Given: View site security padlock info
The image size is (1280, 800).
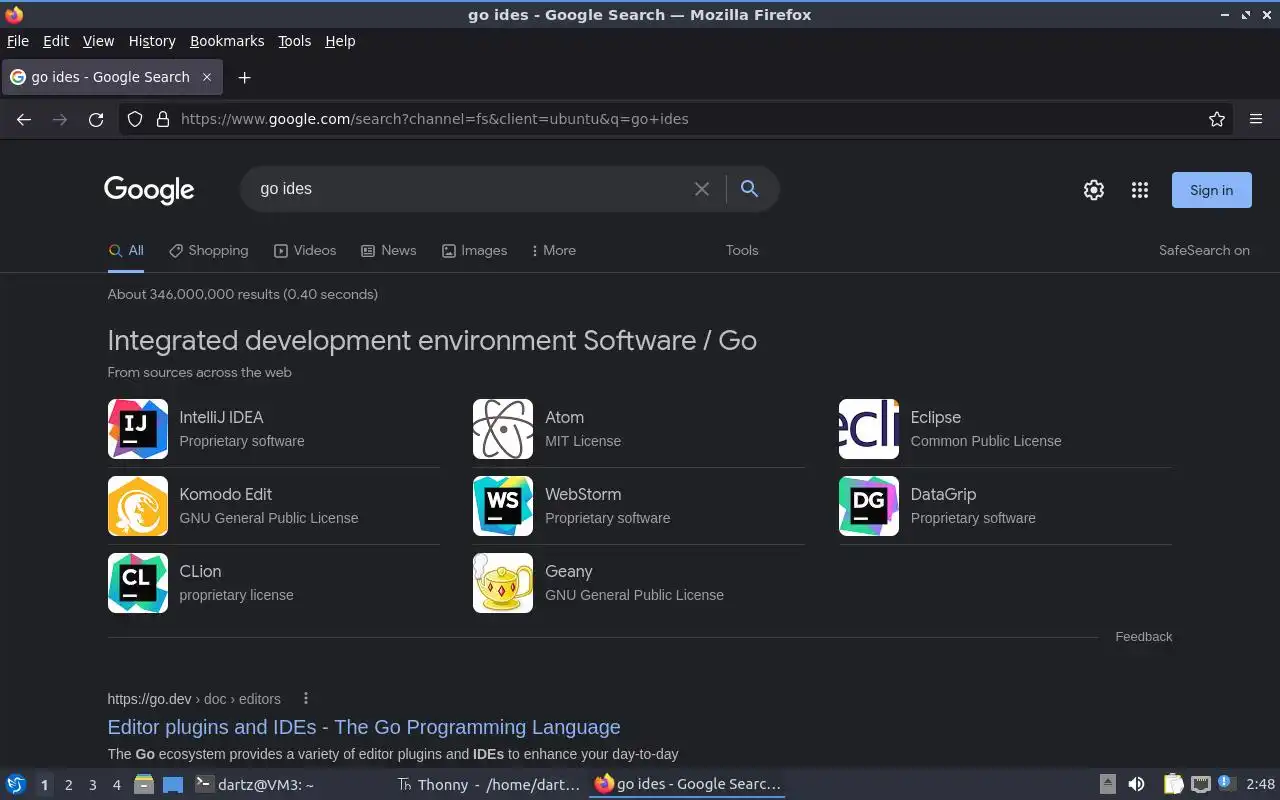Looking at the screenshot, I should tap(163, 119).
